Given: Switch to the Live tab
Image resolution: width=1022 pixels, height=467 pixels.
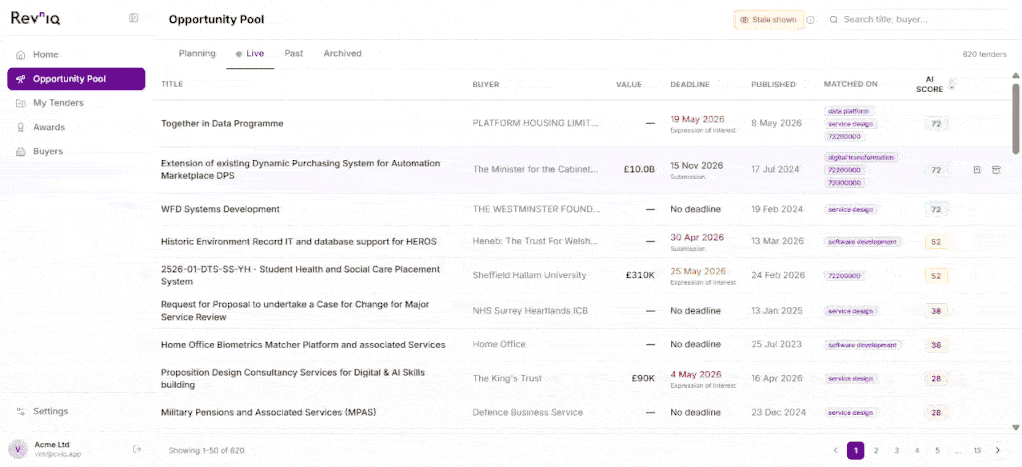Looking at the screenshot, I should coord(250,53).
